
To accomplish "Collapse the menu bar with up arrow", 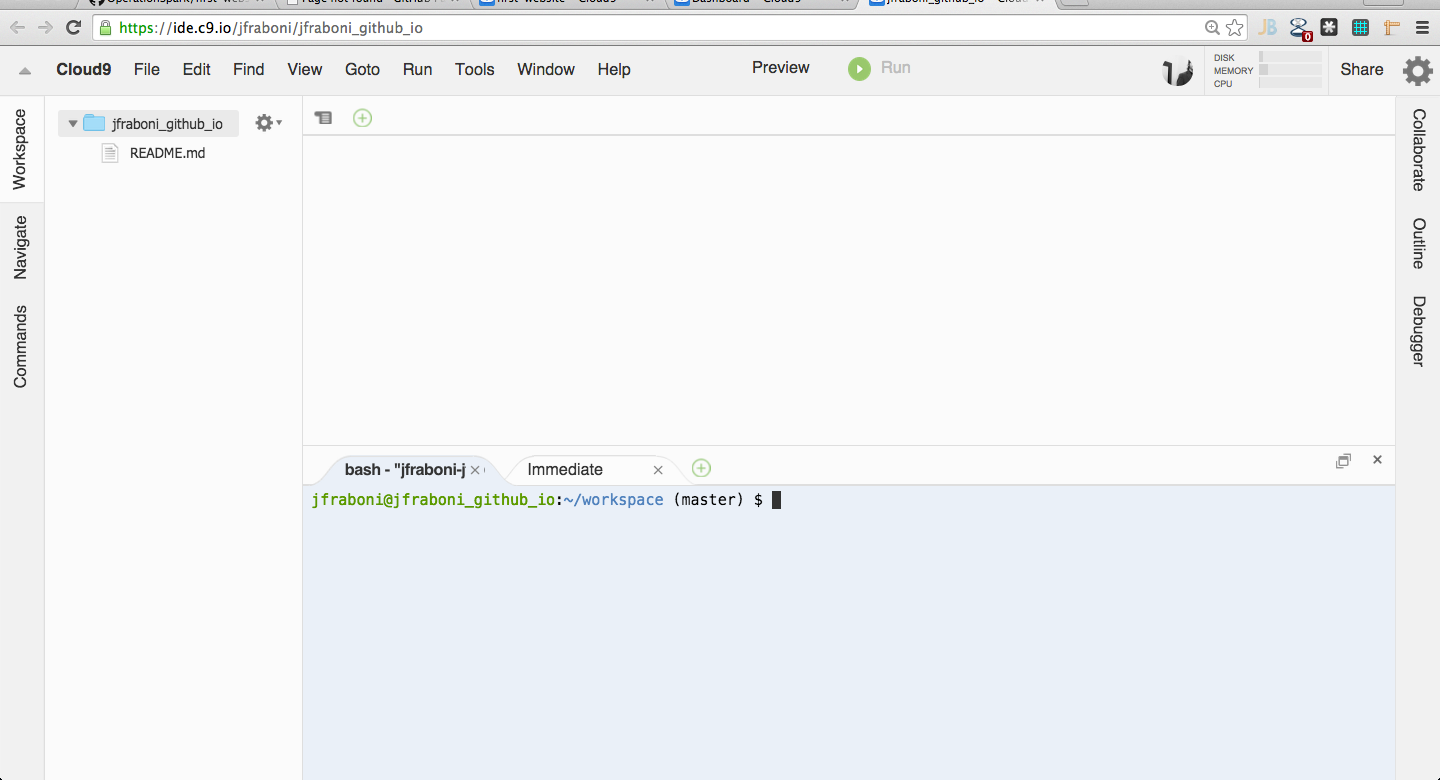I will [x=25, y=70].
